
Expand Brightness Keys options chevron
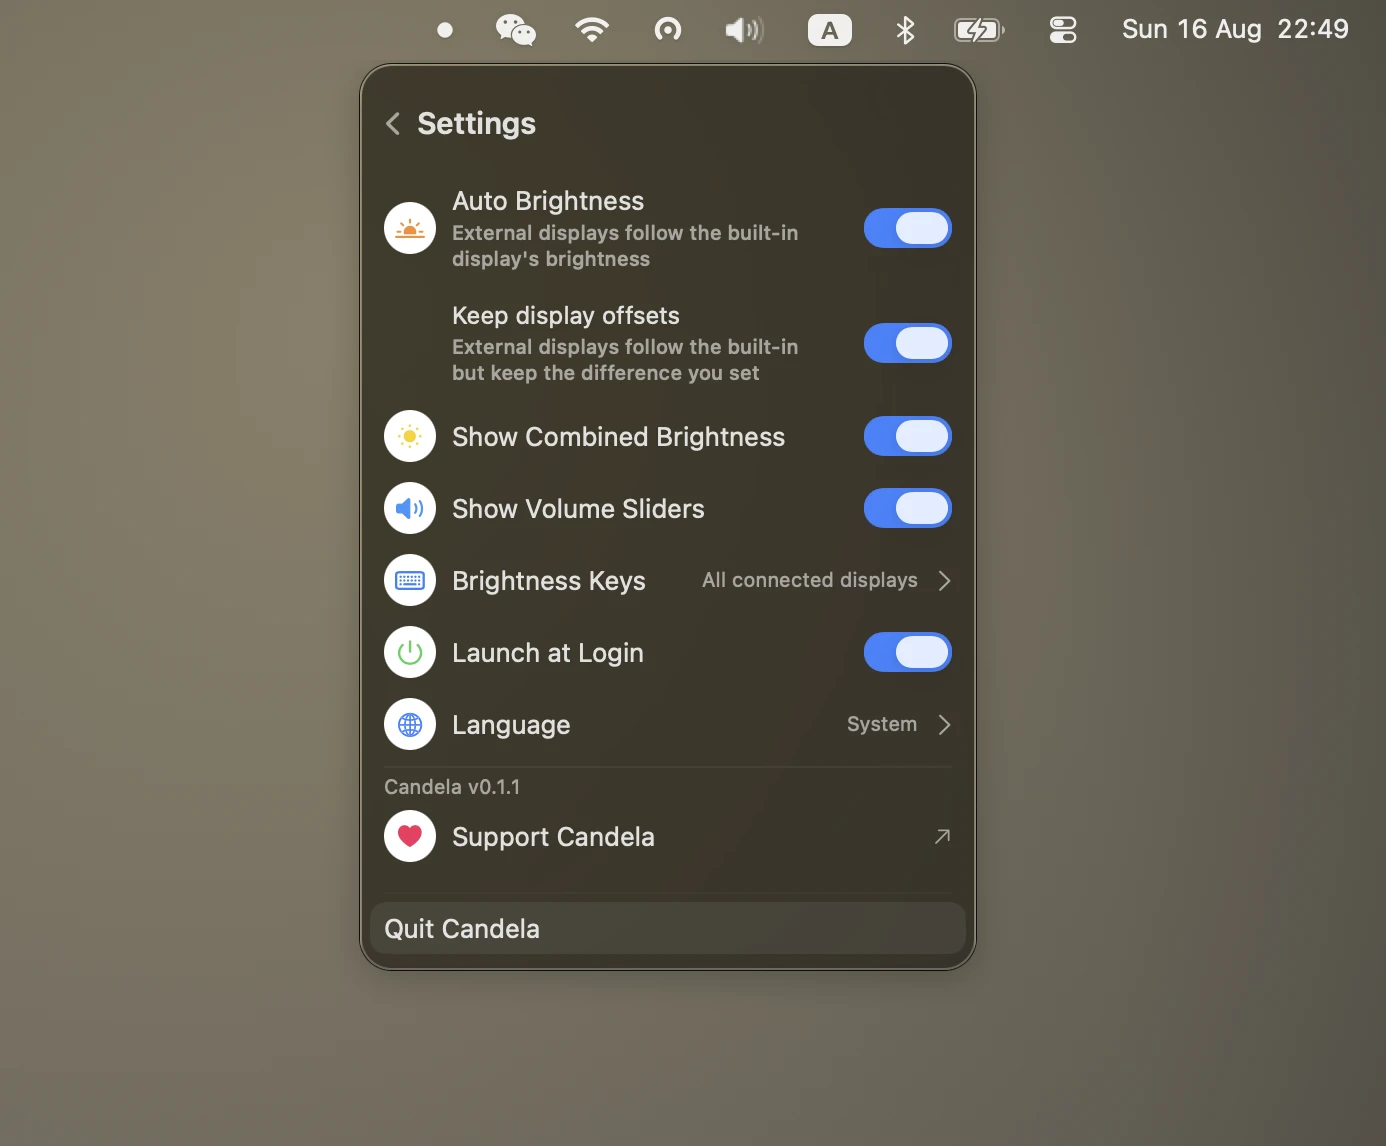944,580
